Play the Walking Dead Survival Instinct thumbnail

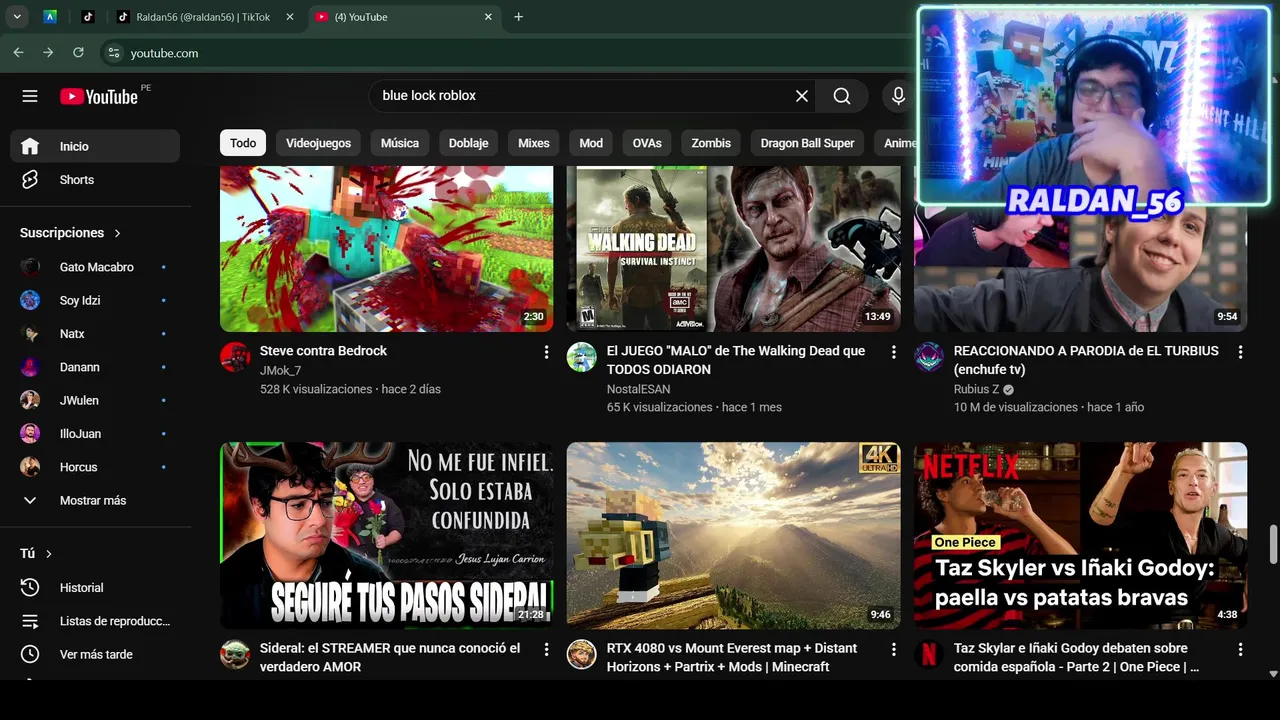tap(733, 249)
